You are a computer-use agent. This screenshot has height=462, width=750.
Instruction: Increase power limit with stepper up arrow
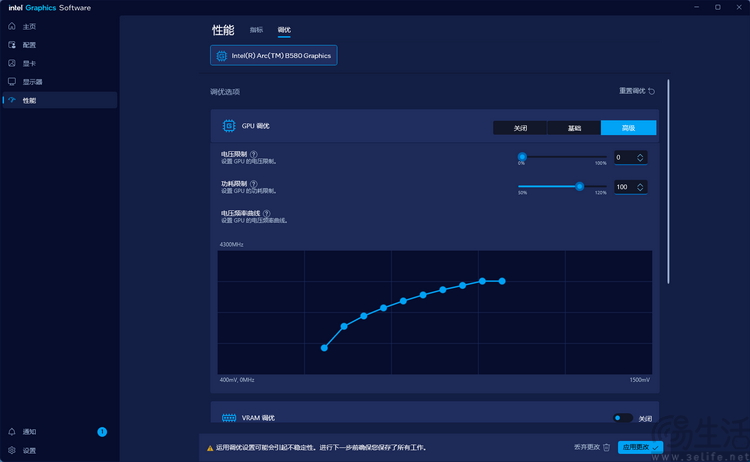[x=640, y=185]
